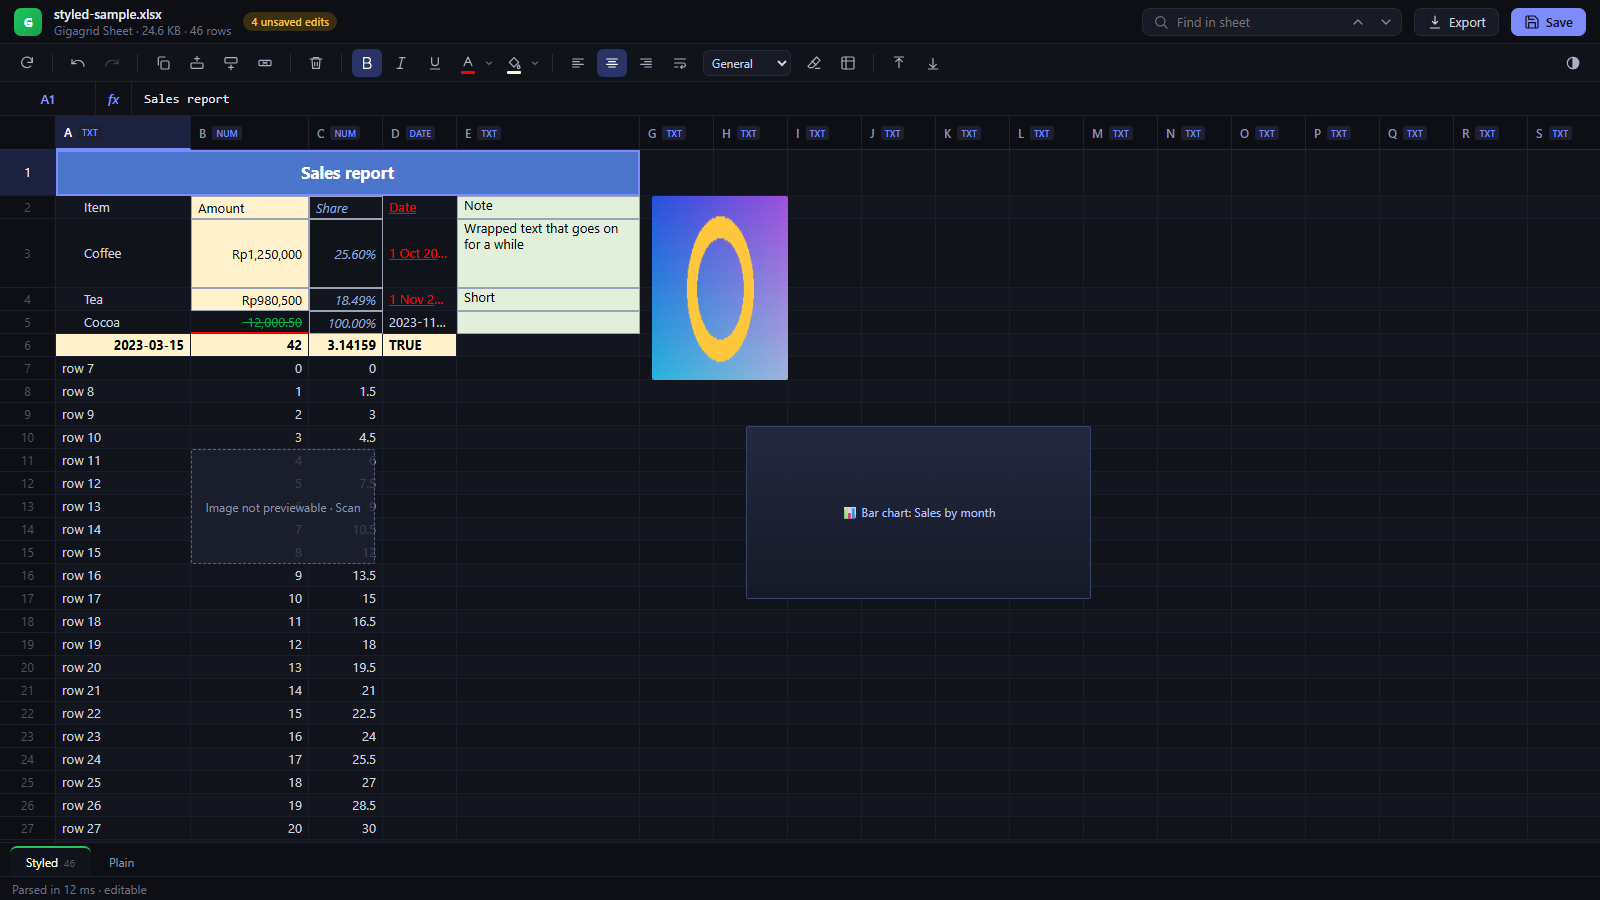Redo the last undone edit
The height and width of the screenshot is (900, 1600).
coord(112,63)
